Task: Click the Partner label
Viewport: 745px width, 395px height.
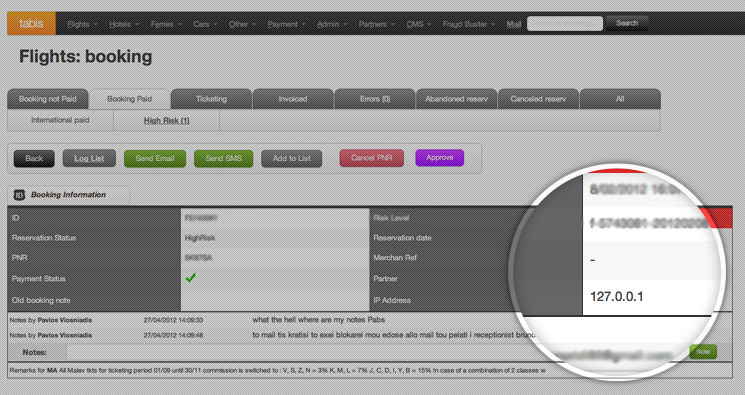Action: point(385,279)
